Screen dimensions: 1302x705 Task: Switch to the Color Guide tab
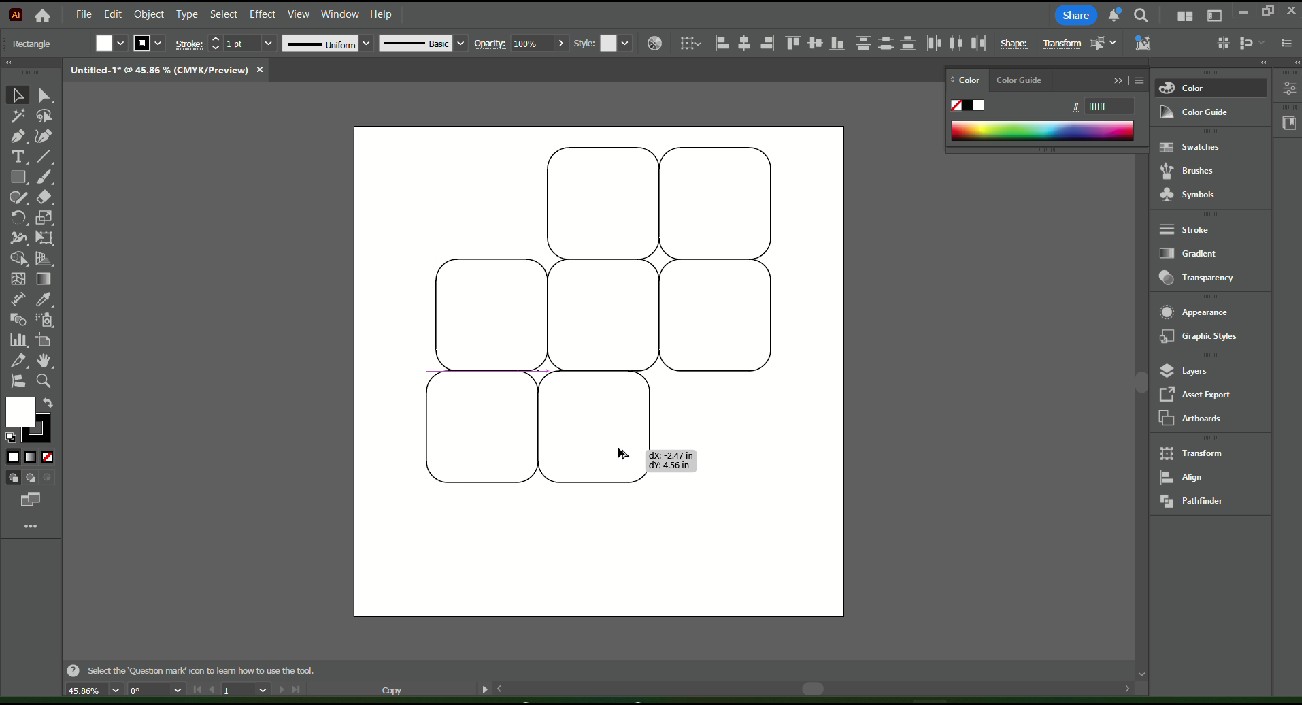click(1018, 80)
